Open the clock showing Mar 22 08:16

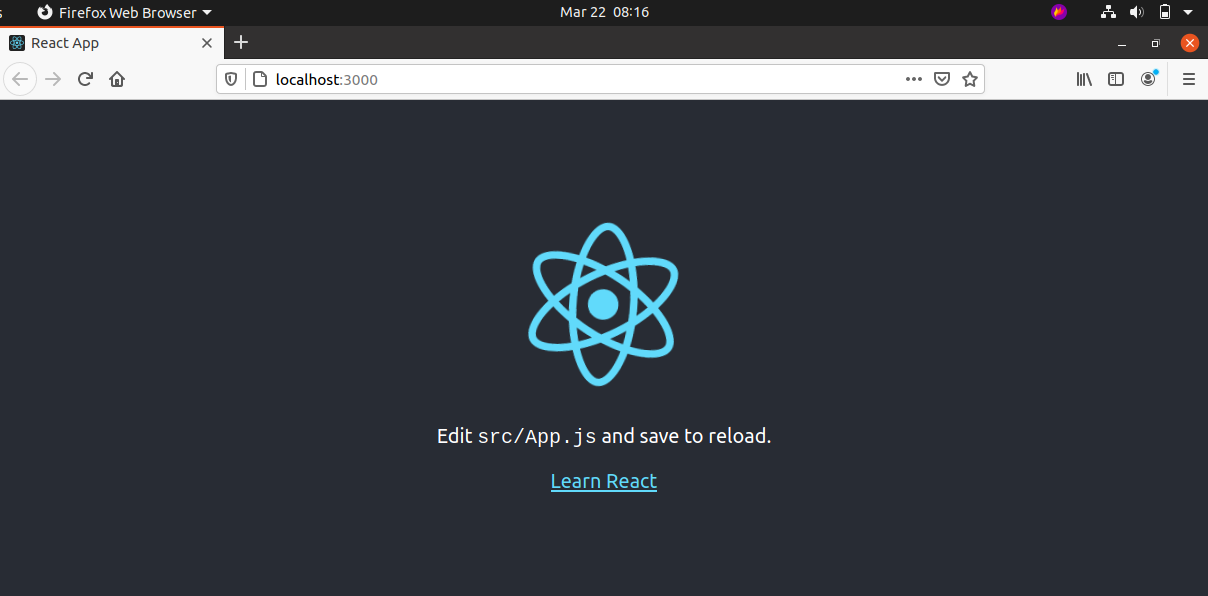[604, 12]
